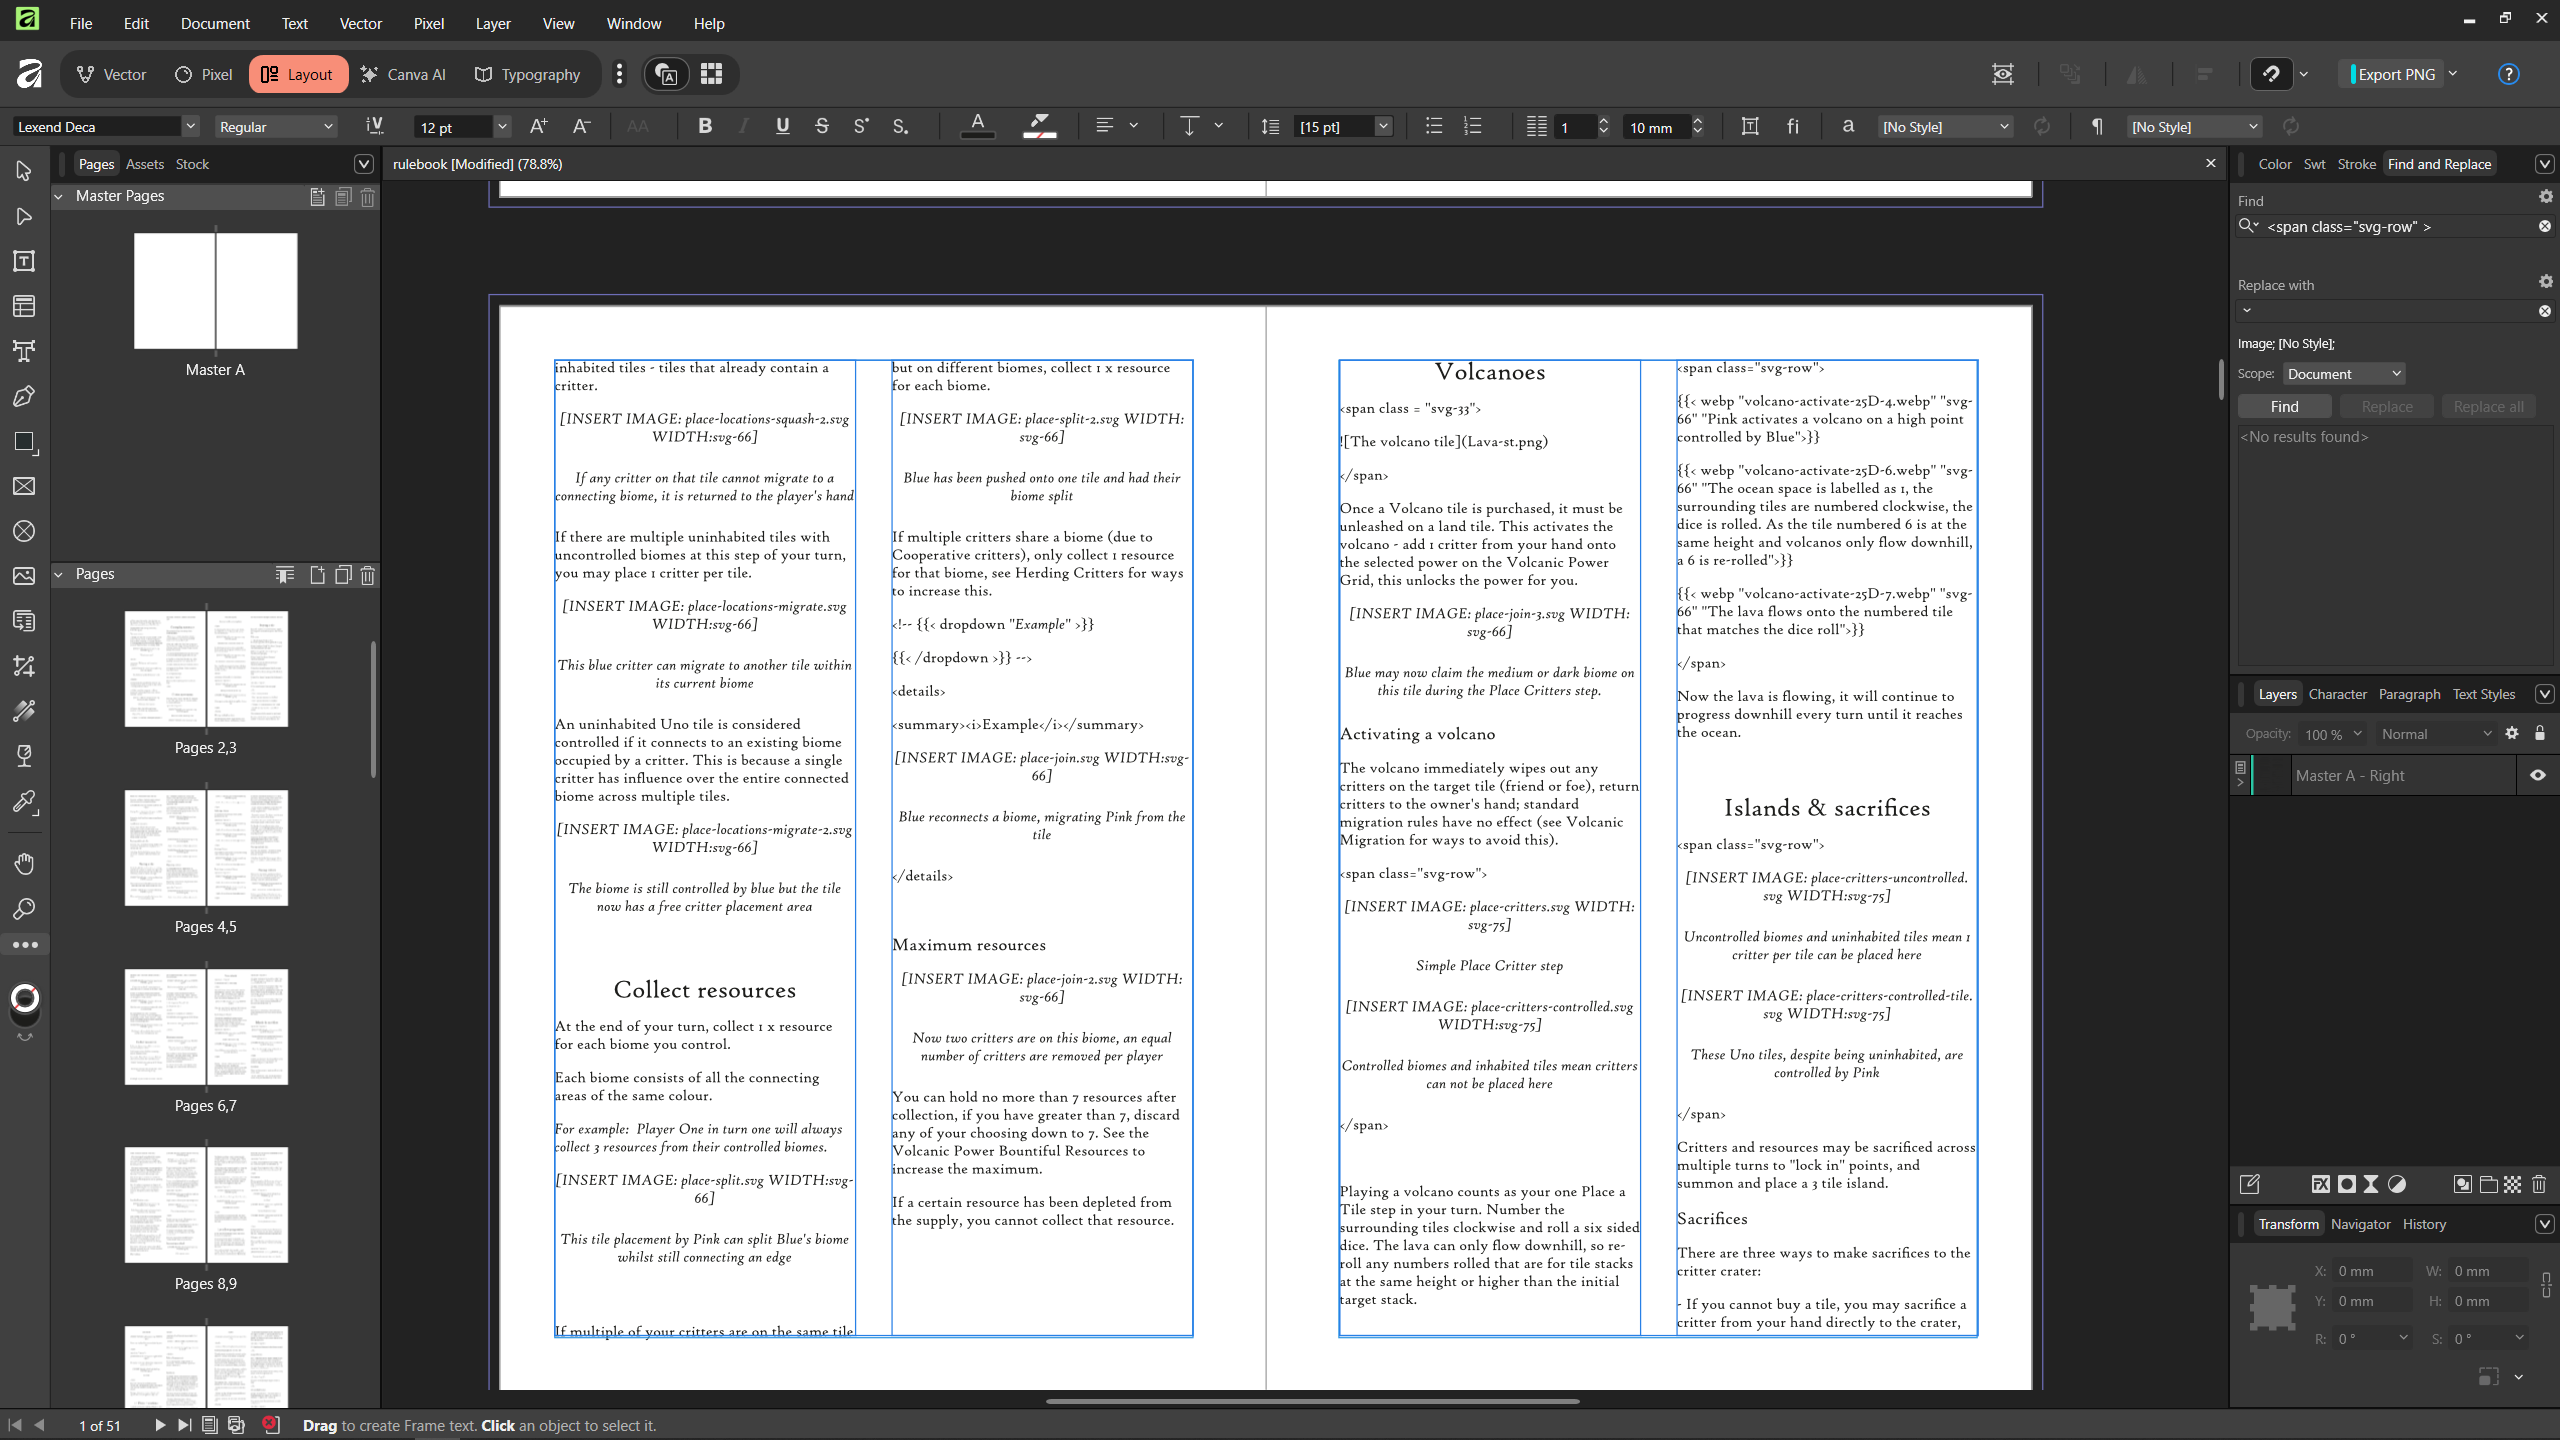Screen dimensions: 2560x1440
Task: Select the View (hand) tool
Action: coord(24,863)
